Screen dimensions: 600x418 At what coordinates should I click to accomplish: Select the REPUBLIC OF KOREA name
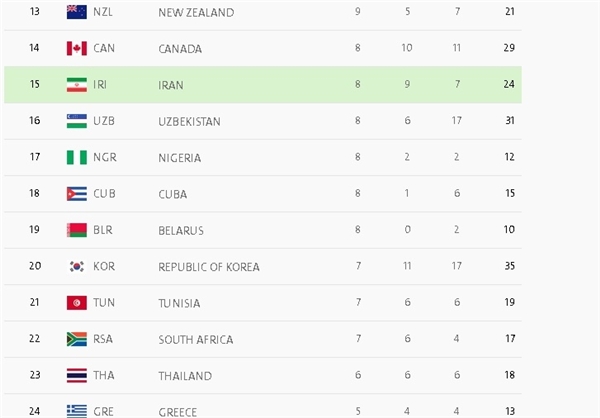209,267
